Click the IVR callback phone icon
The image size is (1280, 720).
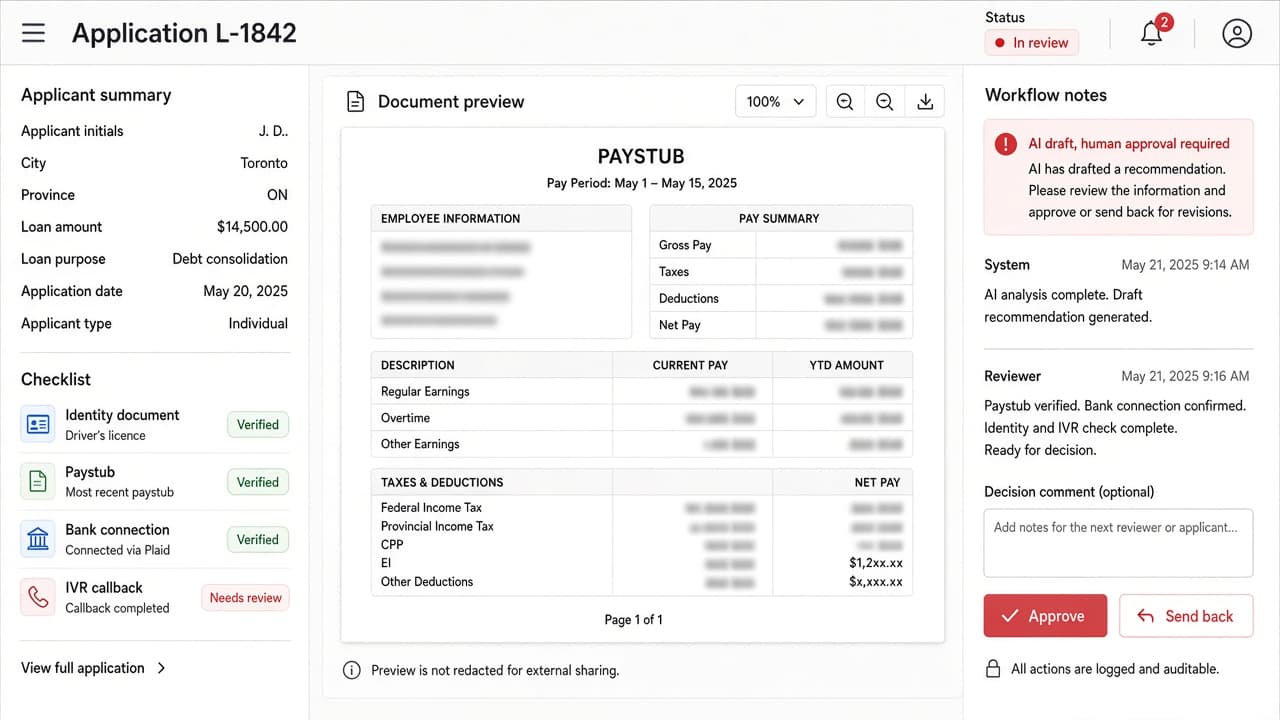(38, 597)
